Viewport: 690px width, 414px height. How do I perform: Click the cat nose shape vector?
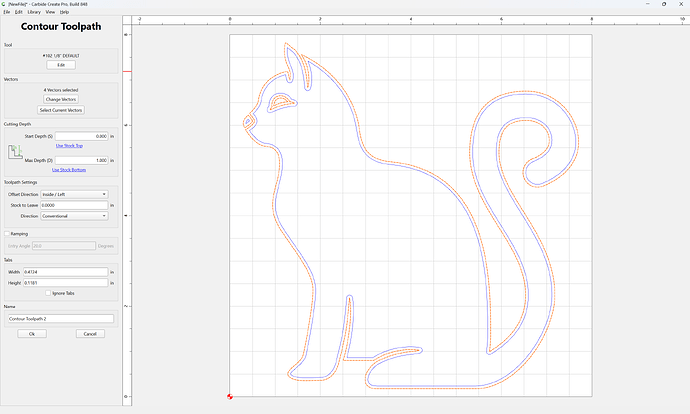[249, 122]
